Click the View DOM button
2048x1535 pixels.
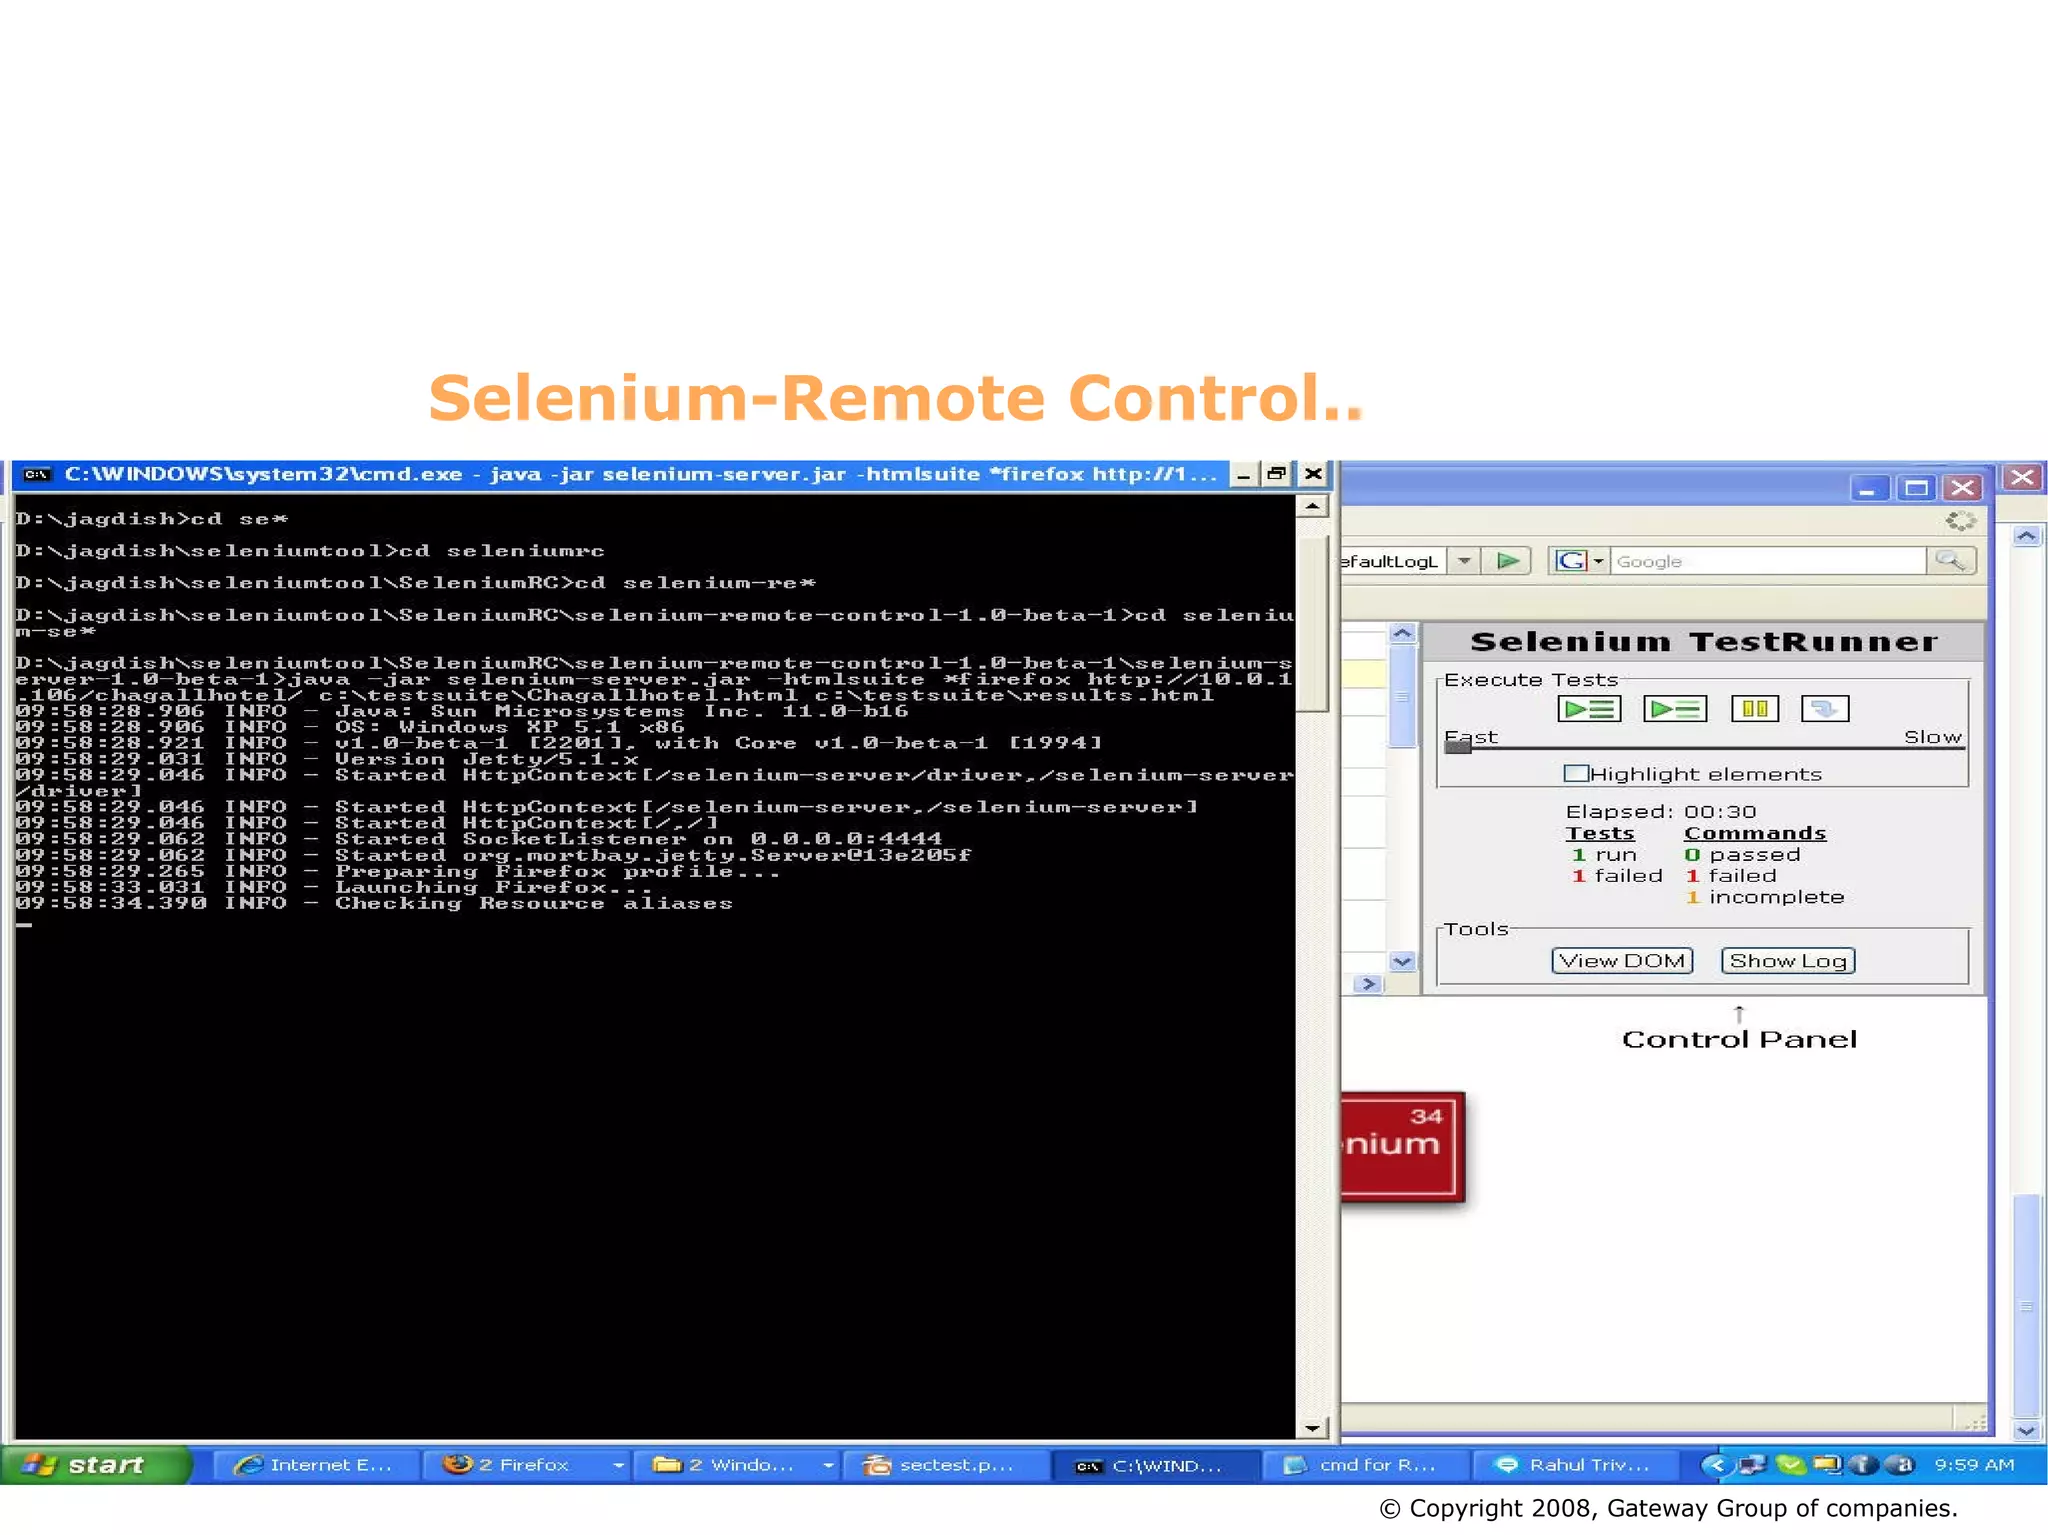pos(1622,961)
